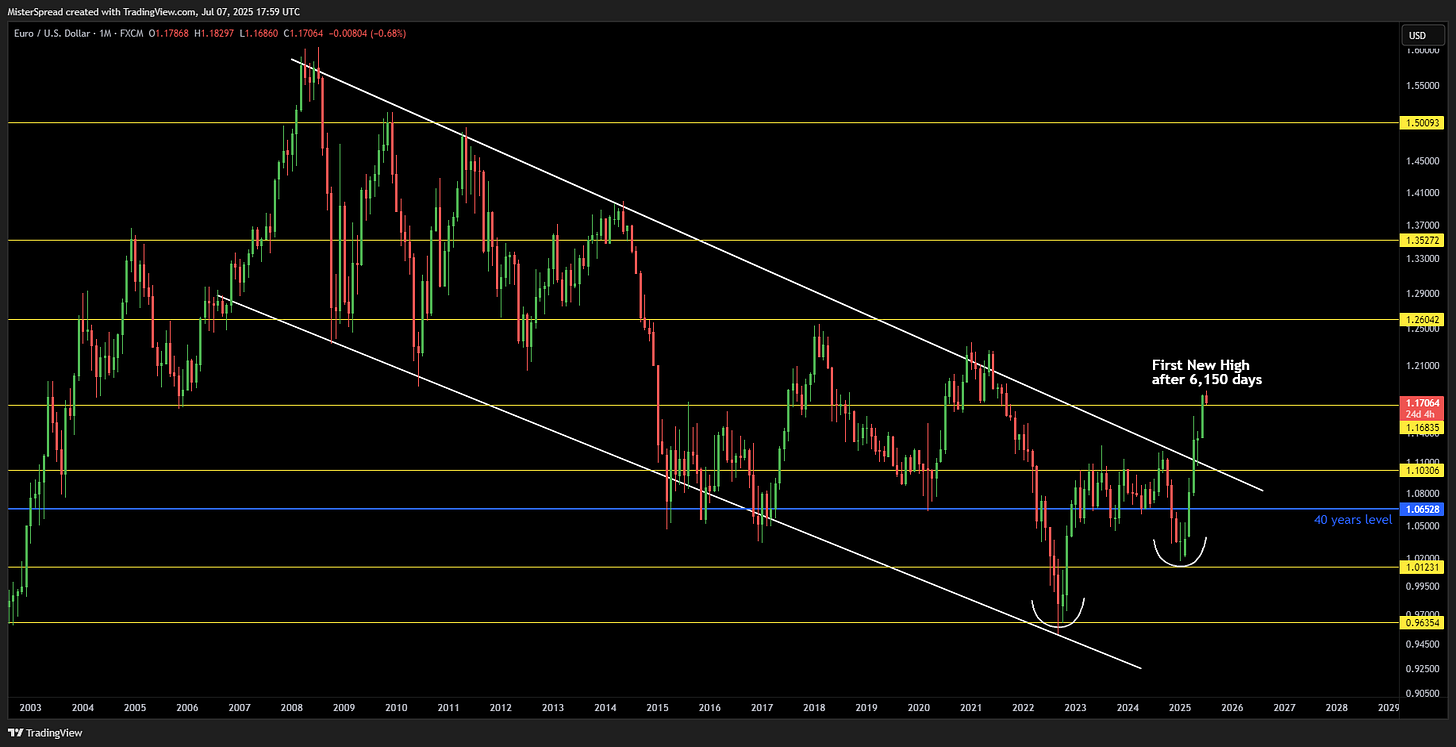Click the 1.55000 price axis tick
Image resolution: width=1456 pixels, height=747 pixels.
click(1424, 86)
